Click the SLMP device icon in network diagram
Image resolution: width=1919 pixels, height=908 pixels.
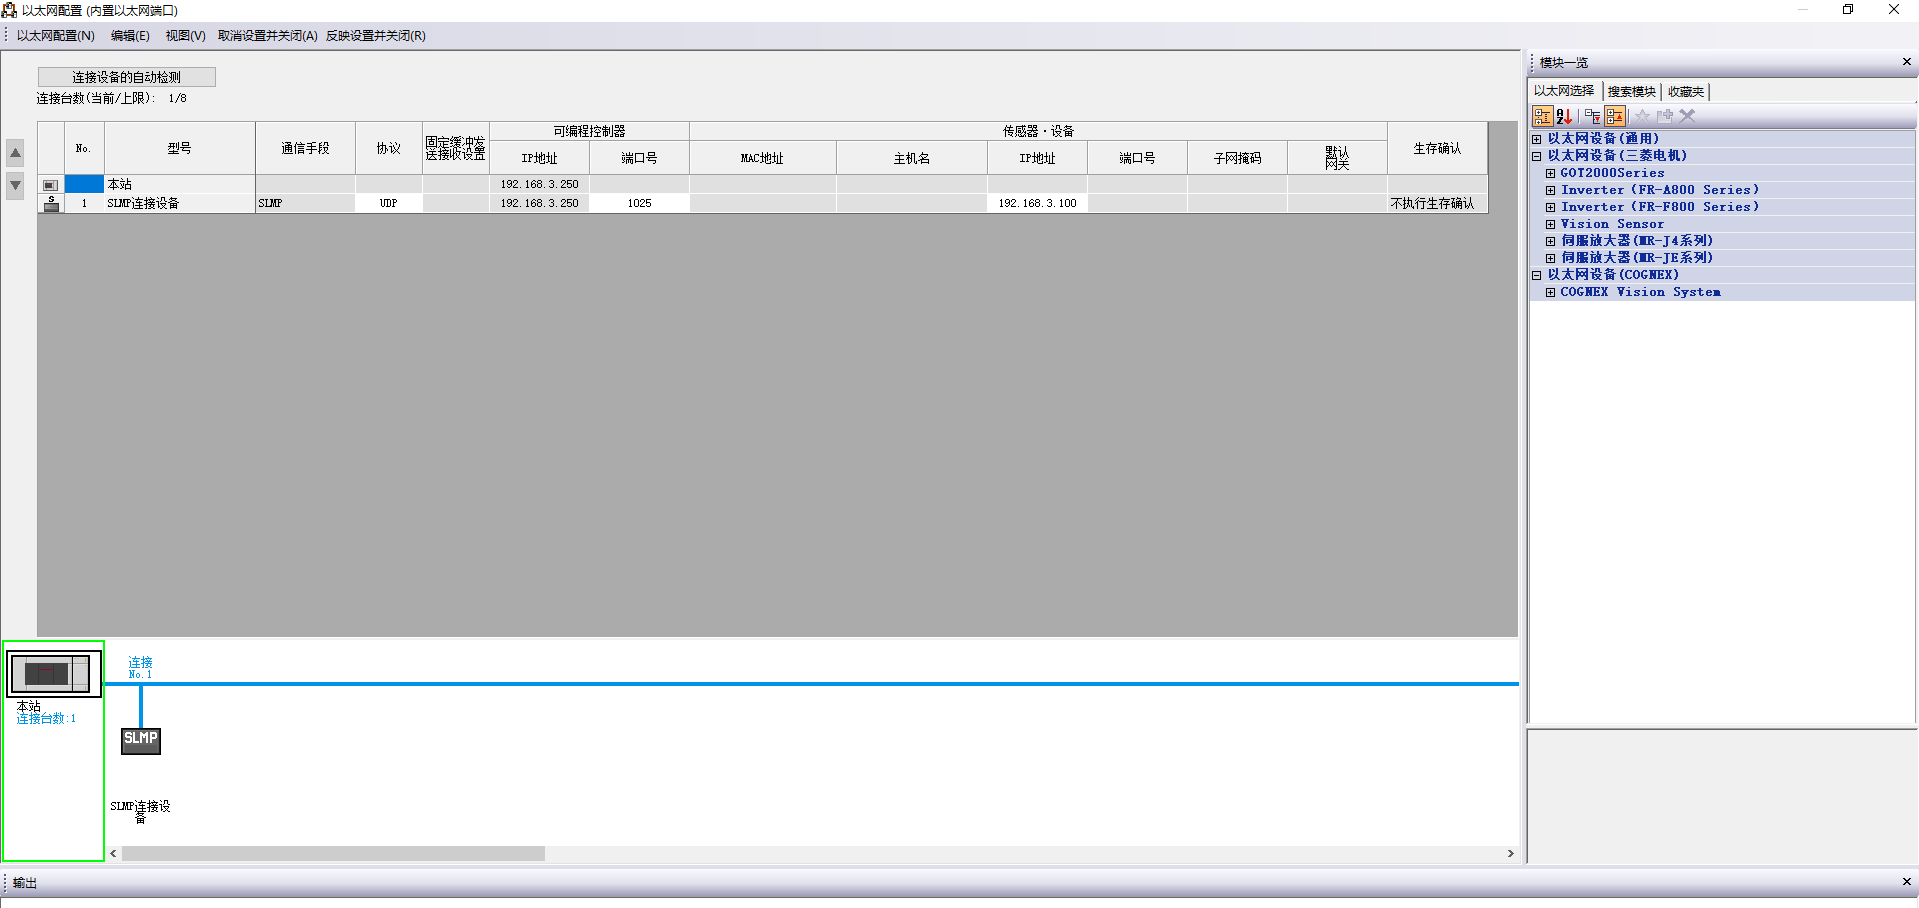[x=141, y=740]
